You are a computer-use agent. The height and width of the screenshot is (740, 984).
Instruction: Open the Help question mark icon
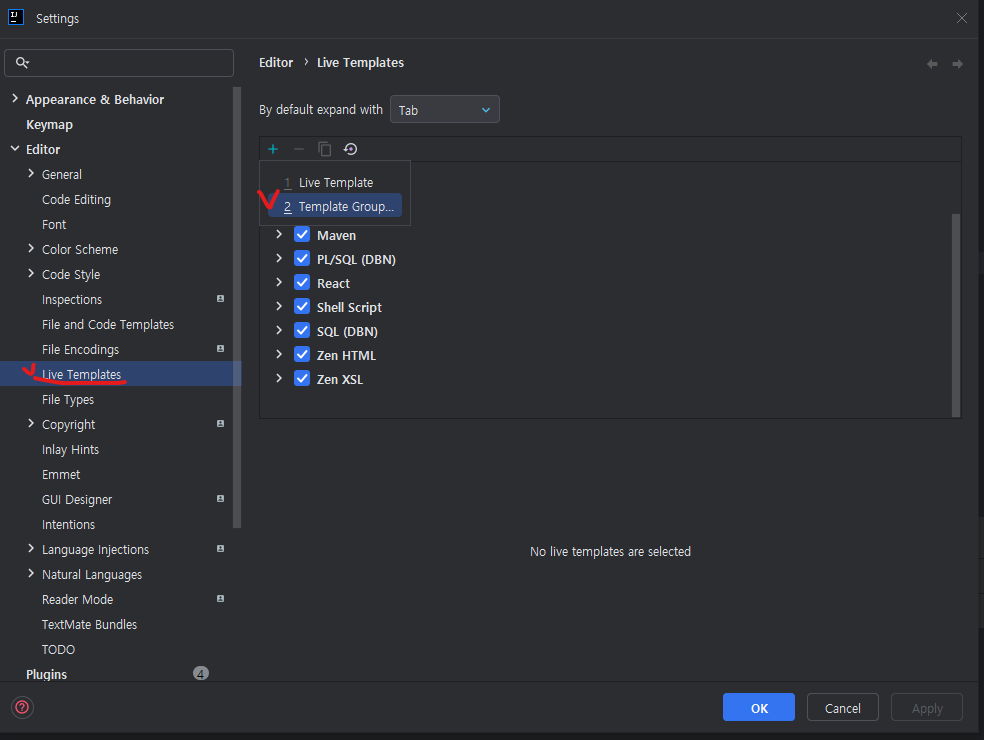click(22, 707)
